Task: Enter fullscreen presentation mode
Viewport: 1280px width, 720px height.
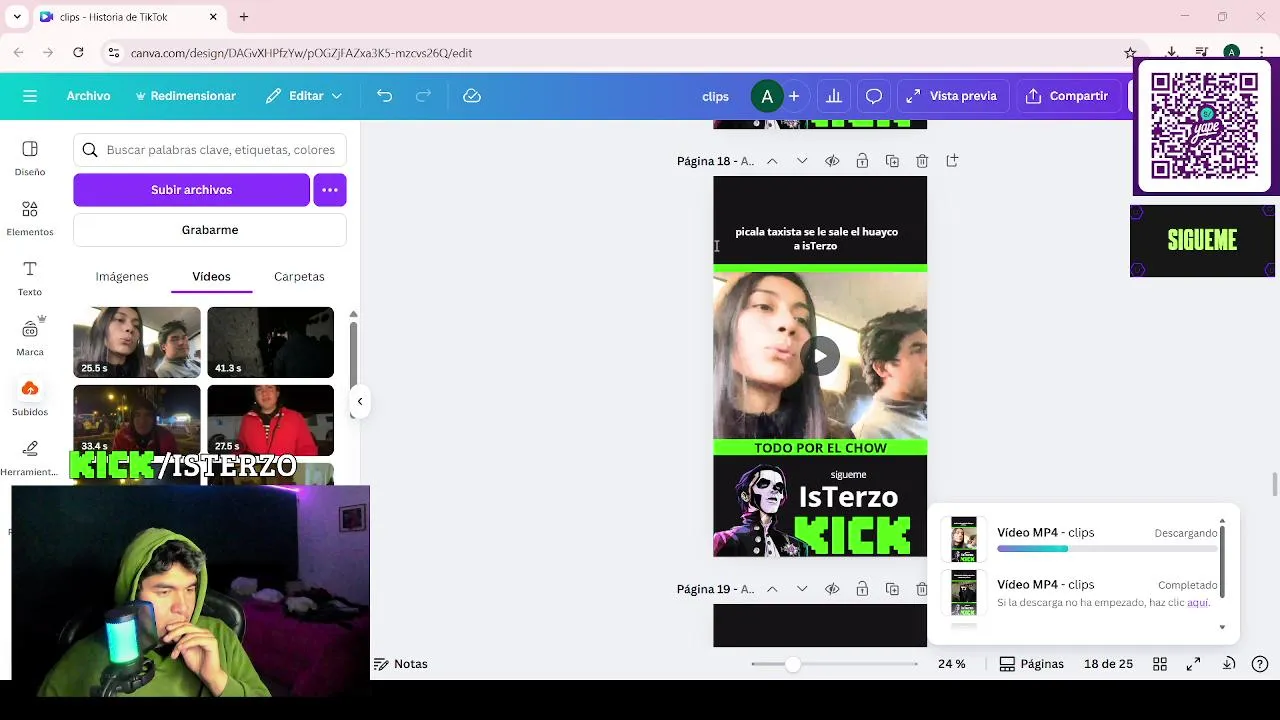Action: click(1193, 664)
